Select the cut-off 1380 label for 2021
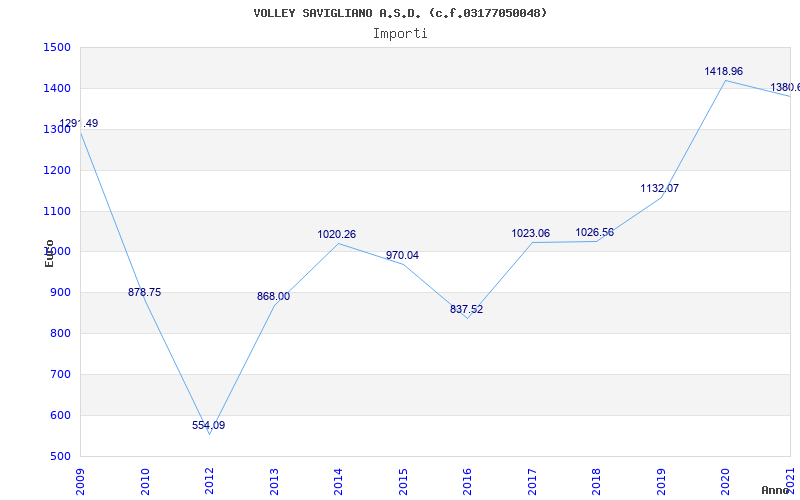Viewport: 800px width, 500px height. (785, 88)
